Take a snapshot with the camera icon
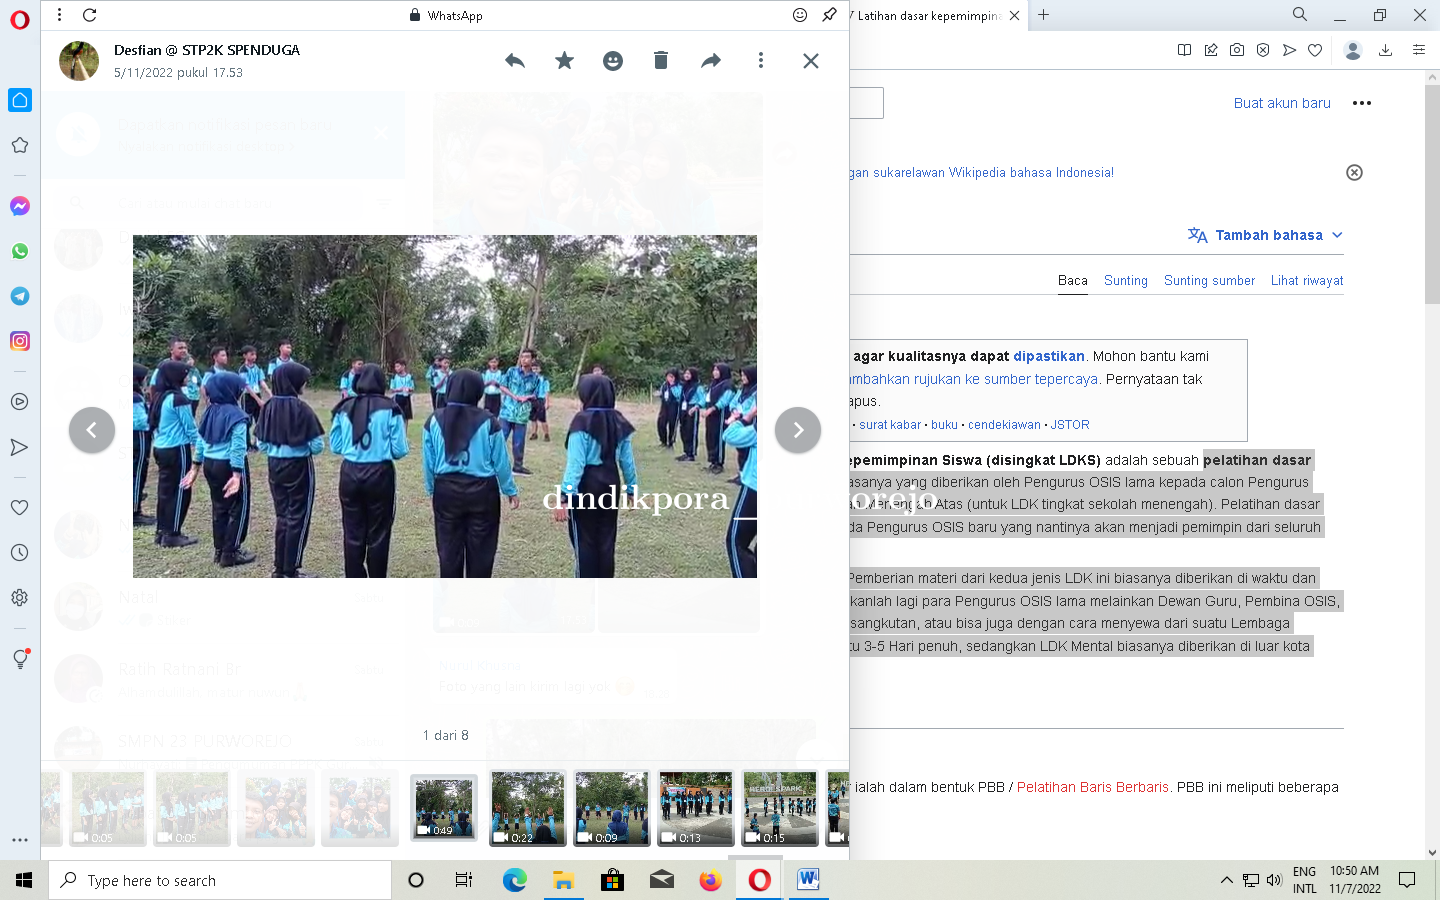1440x900 pixels. (x=1237, y=50)
